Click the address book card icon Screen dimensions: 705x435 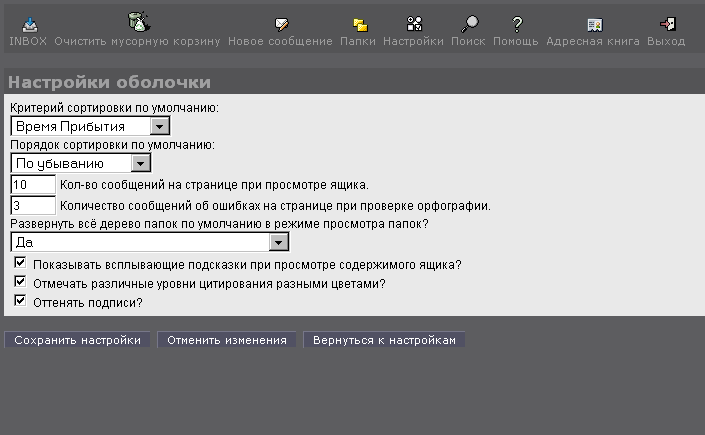595,25
